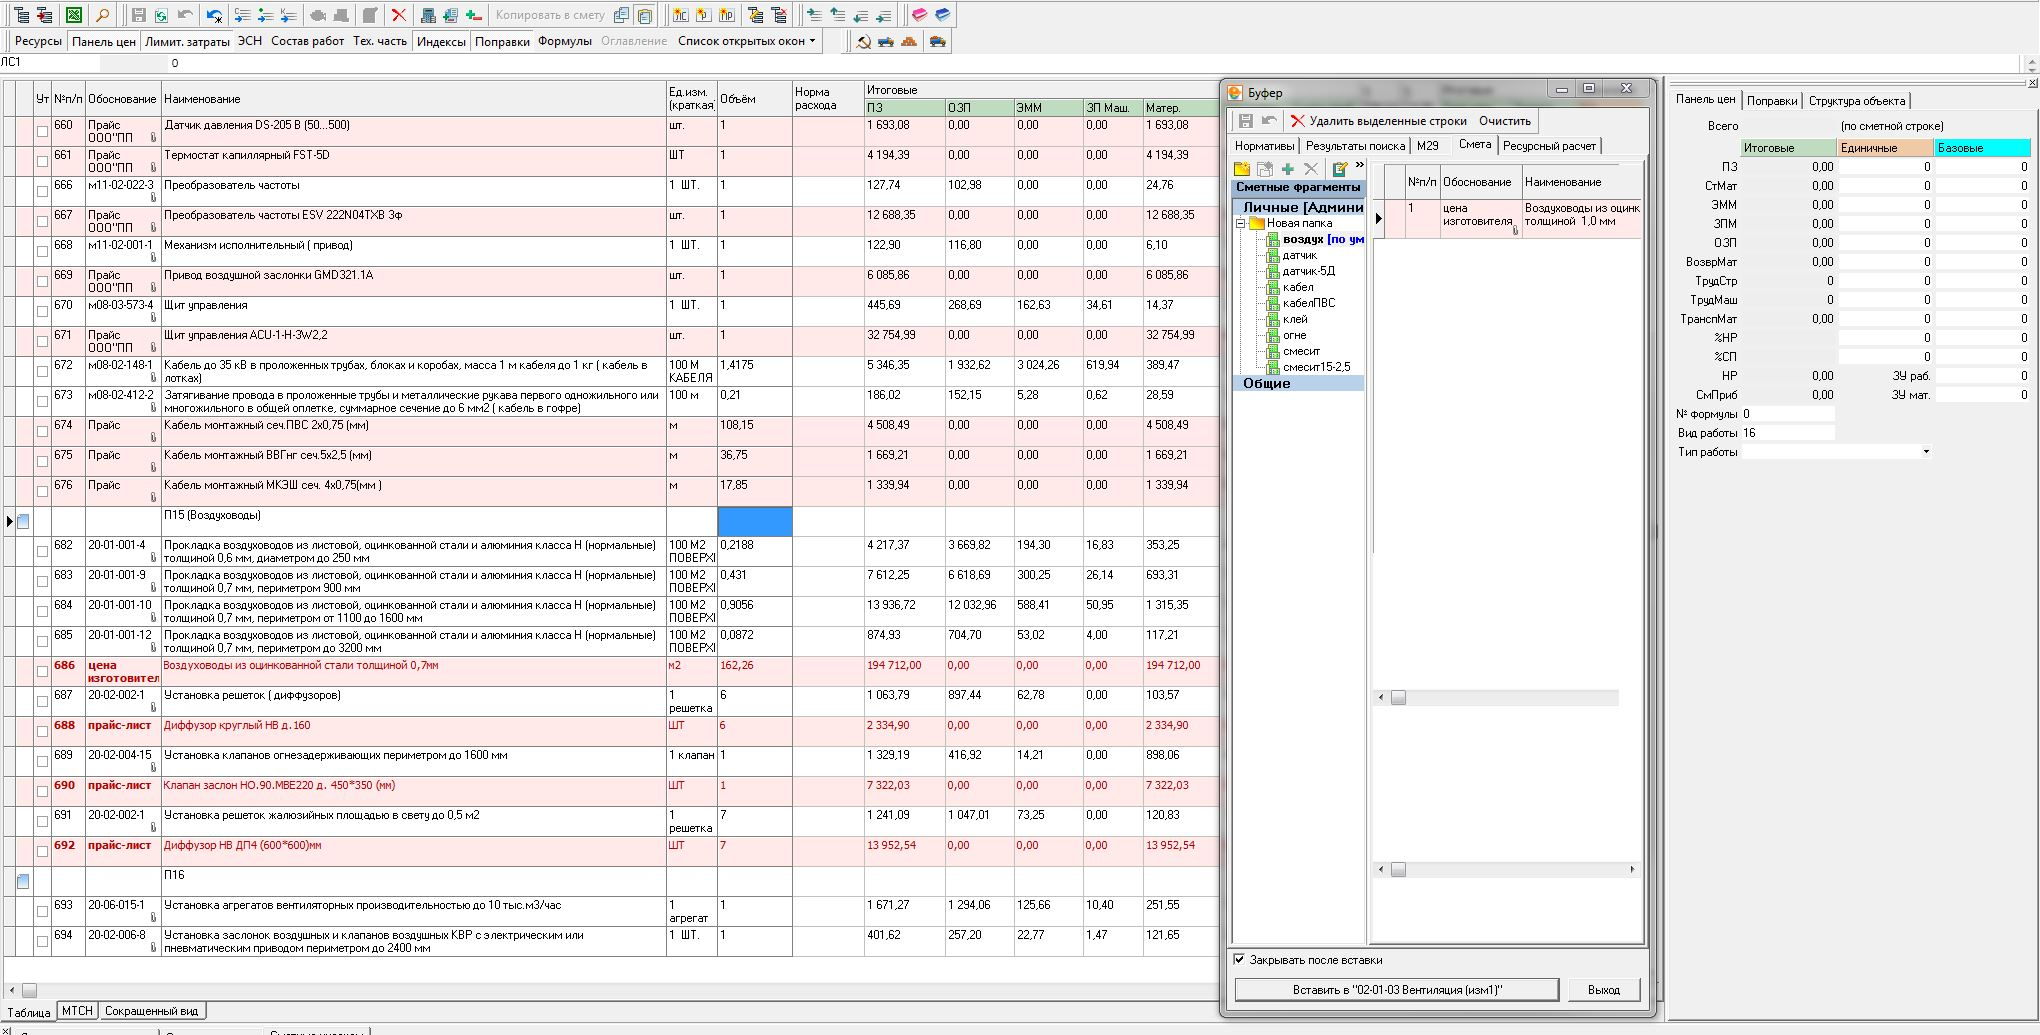The height and width of the screenshot is (1035, 2040).
Task: Open the 'Тип работы' dropdown
Action: 1926,452
